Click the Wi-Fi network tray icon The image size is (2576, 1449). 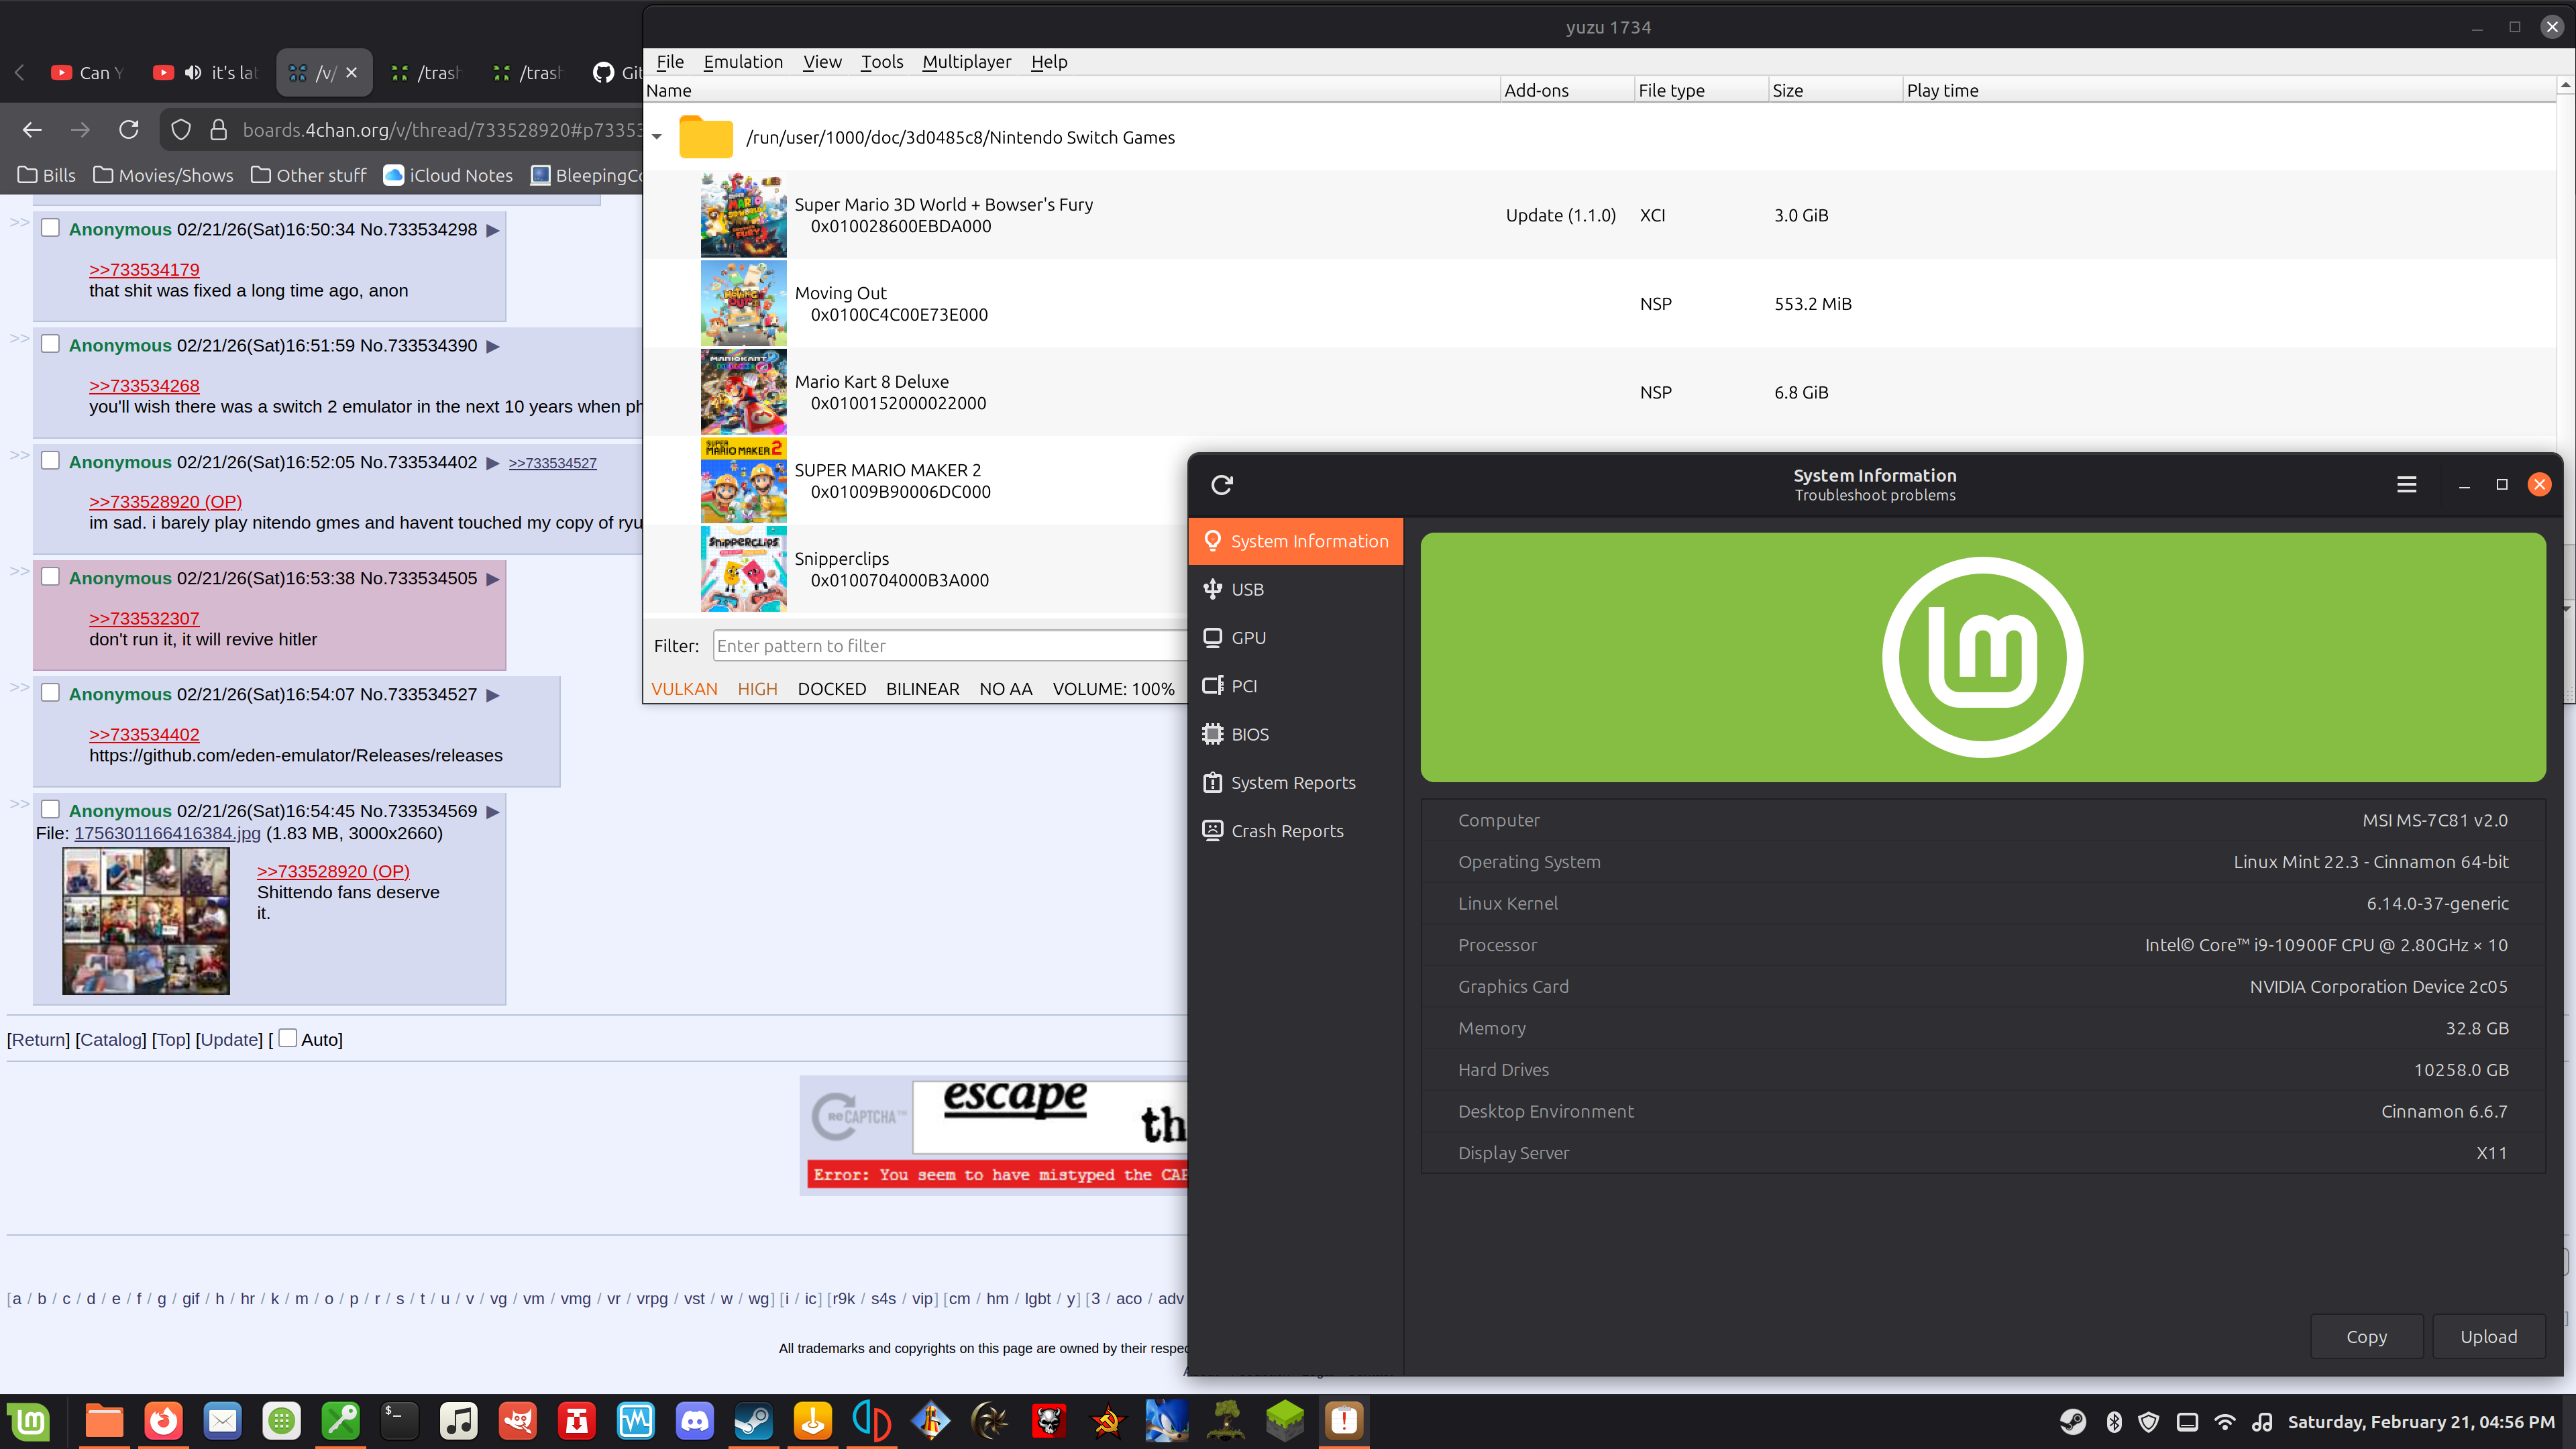click(2224, 1422)
